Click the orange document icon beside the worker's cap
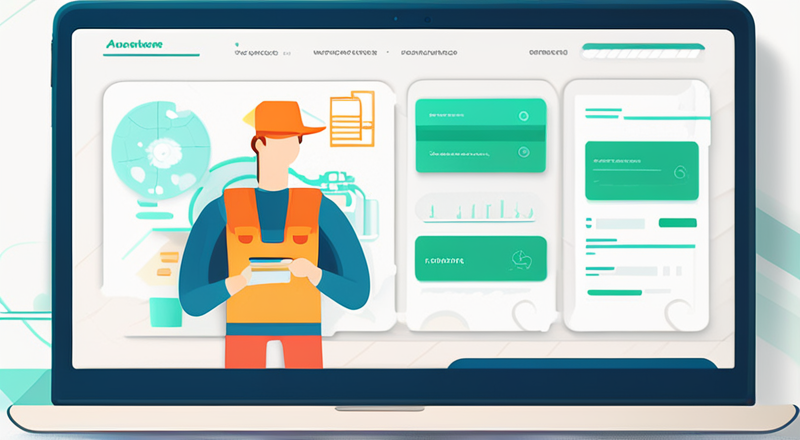Viewport: 800px width, 440px height. pyautogui.click(x=353, y=118)
